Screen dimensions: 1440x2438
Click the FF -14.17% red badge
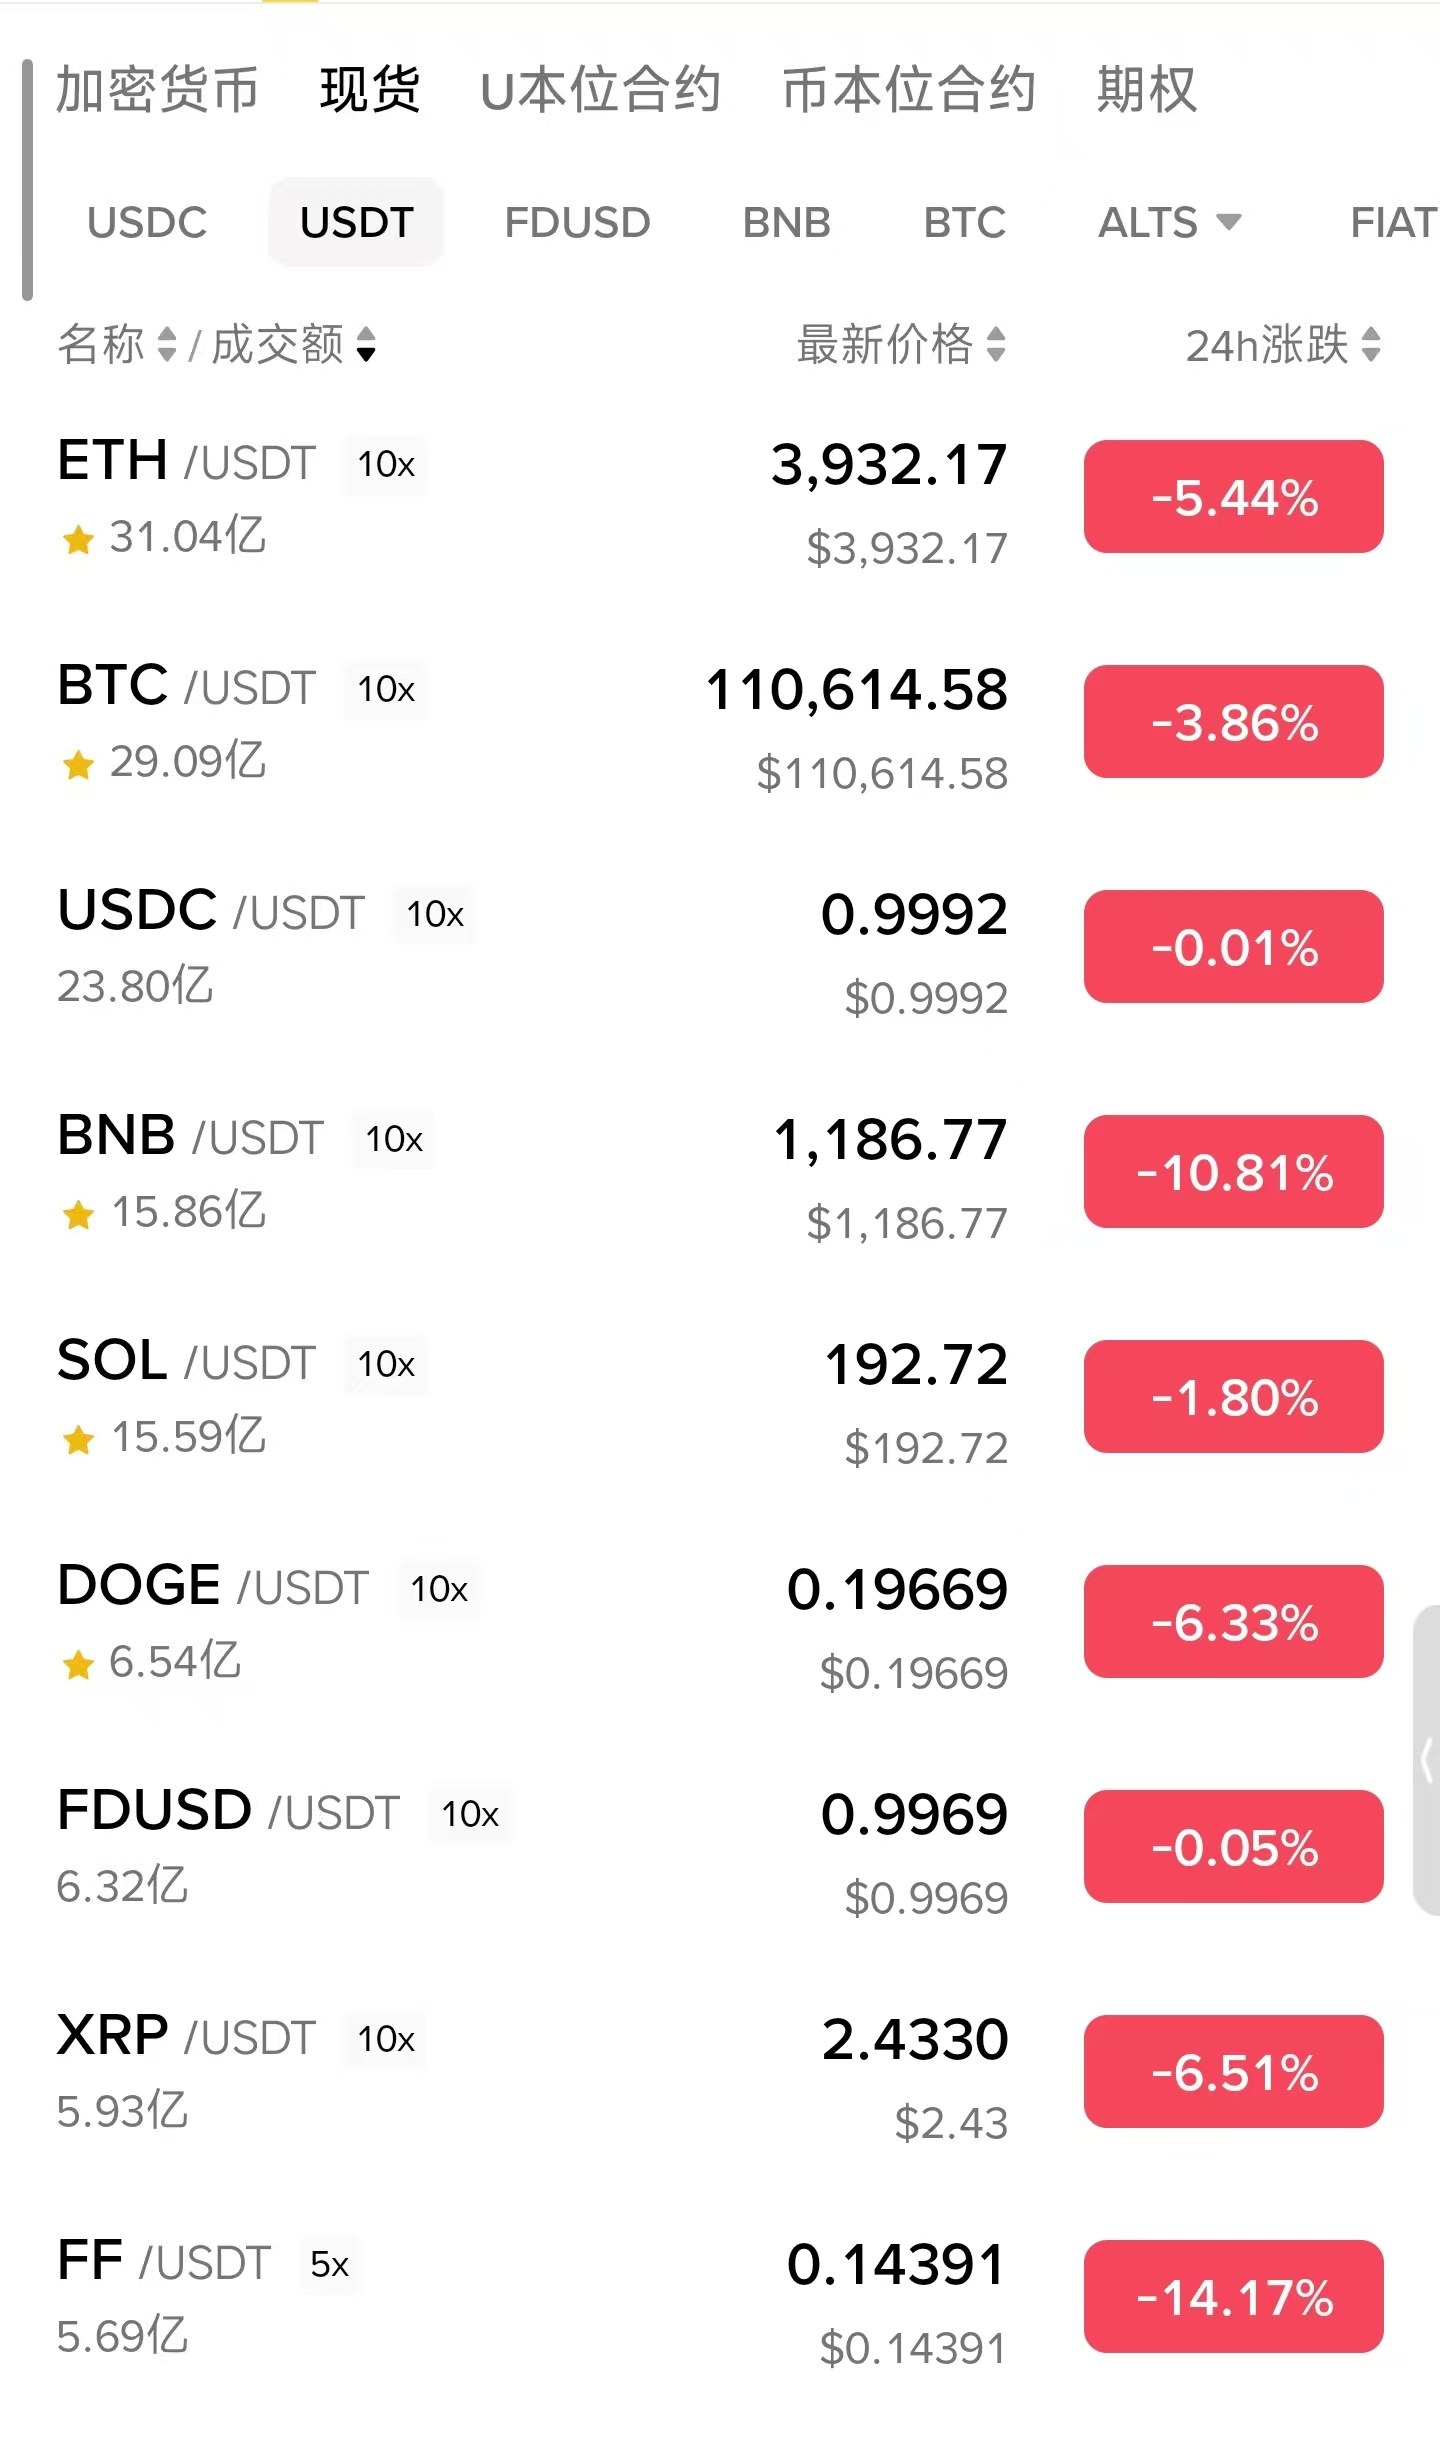[x=1233, y=2297]
